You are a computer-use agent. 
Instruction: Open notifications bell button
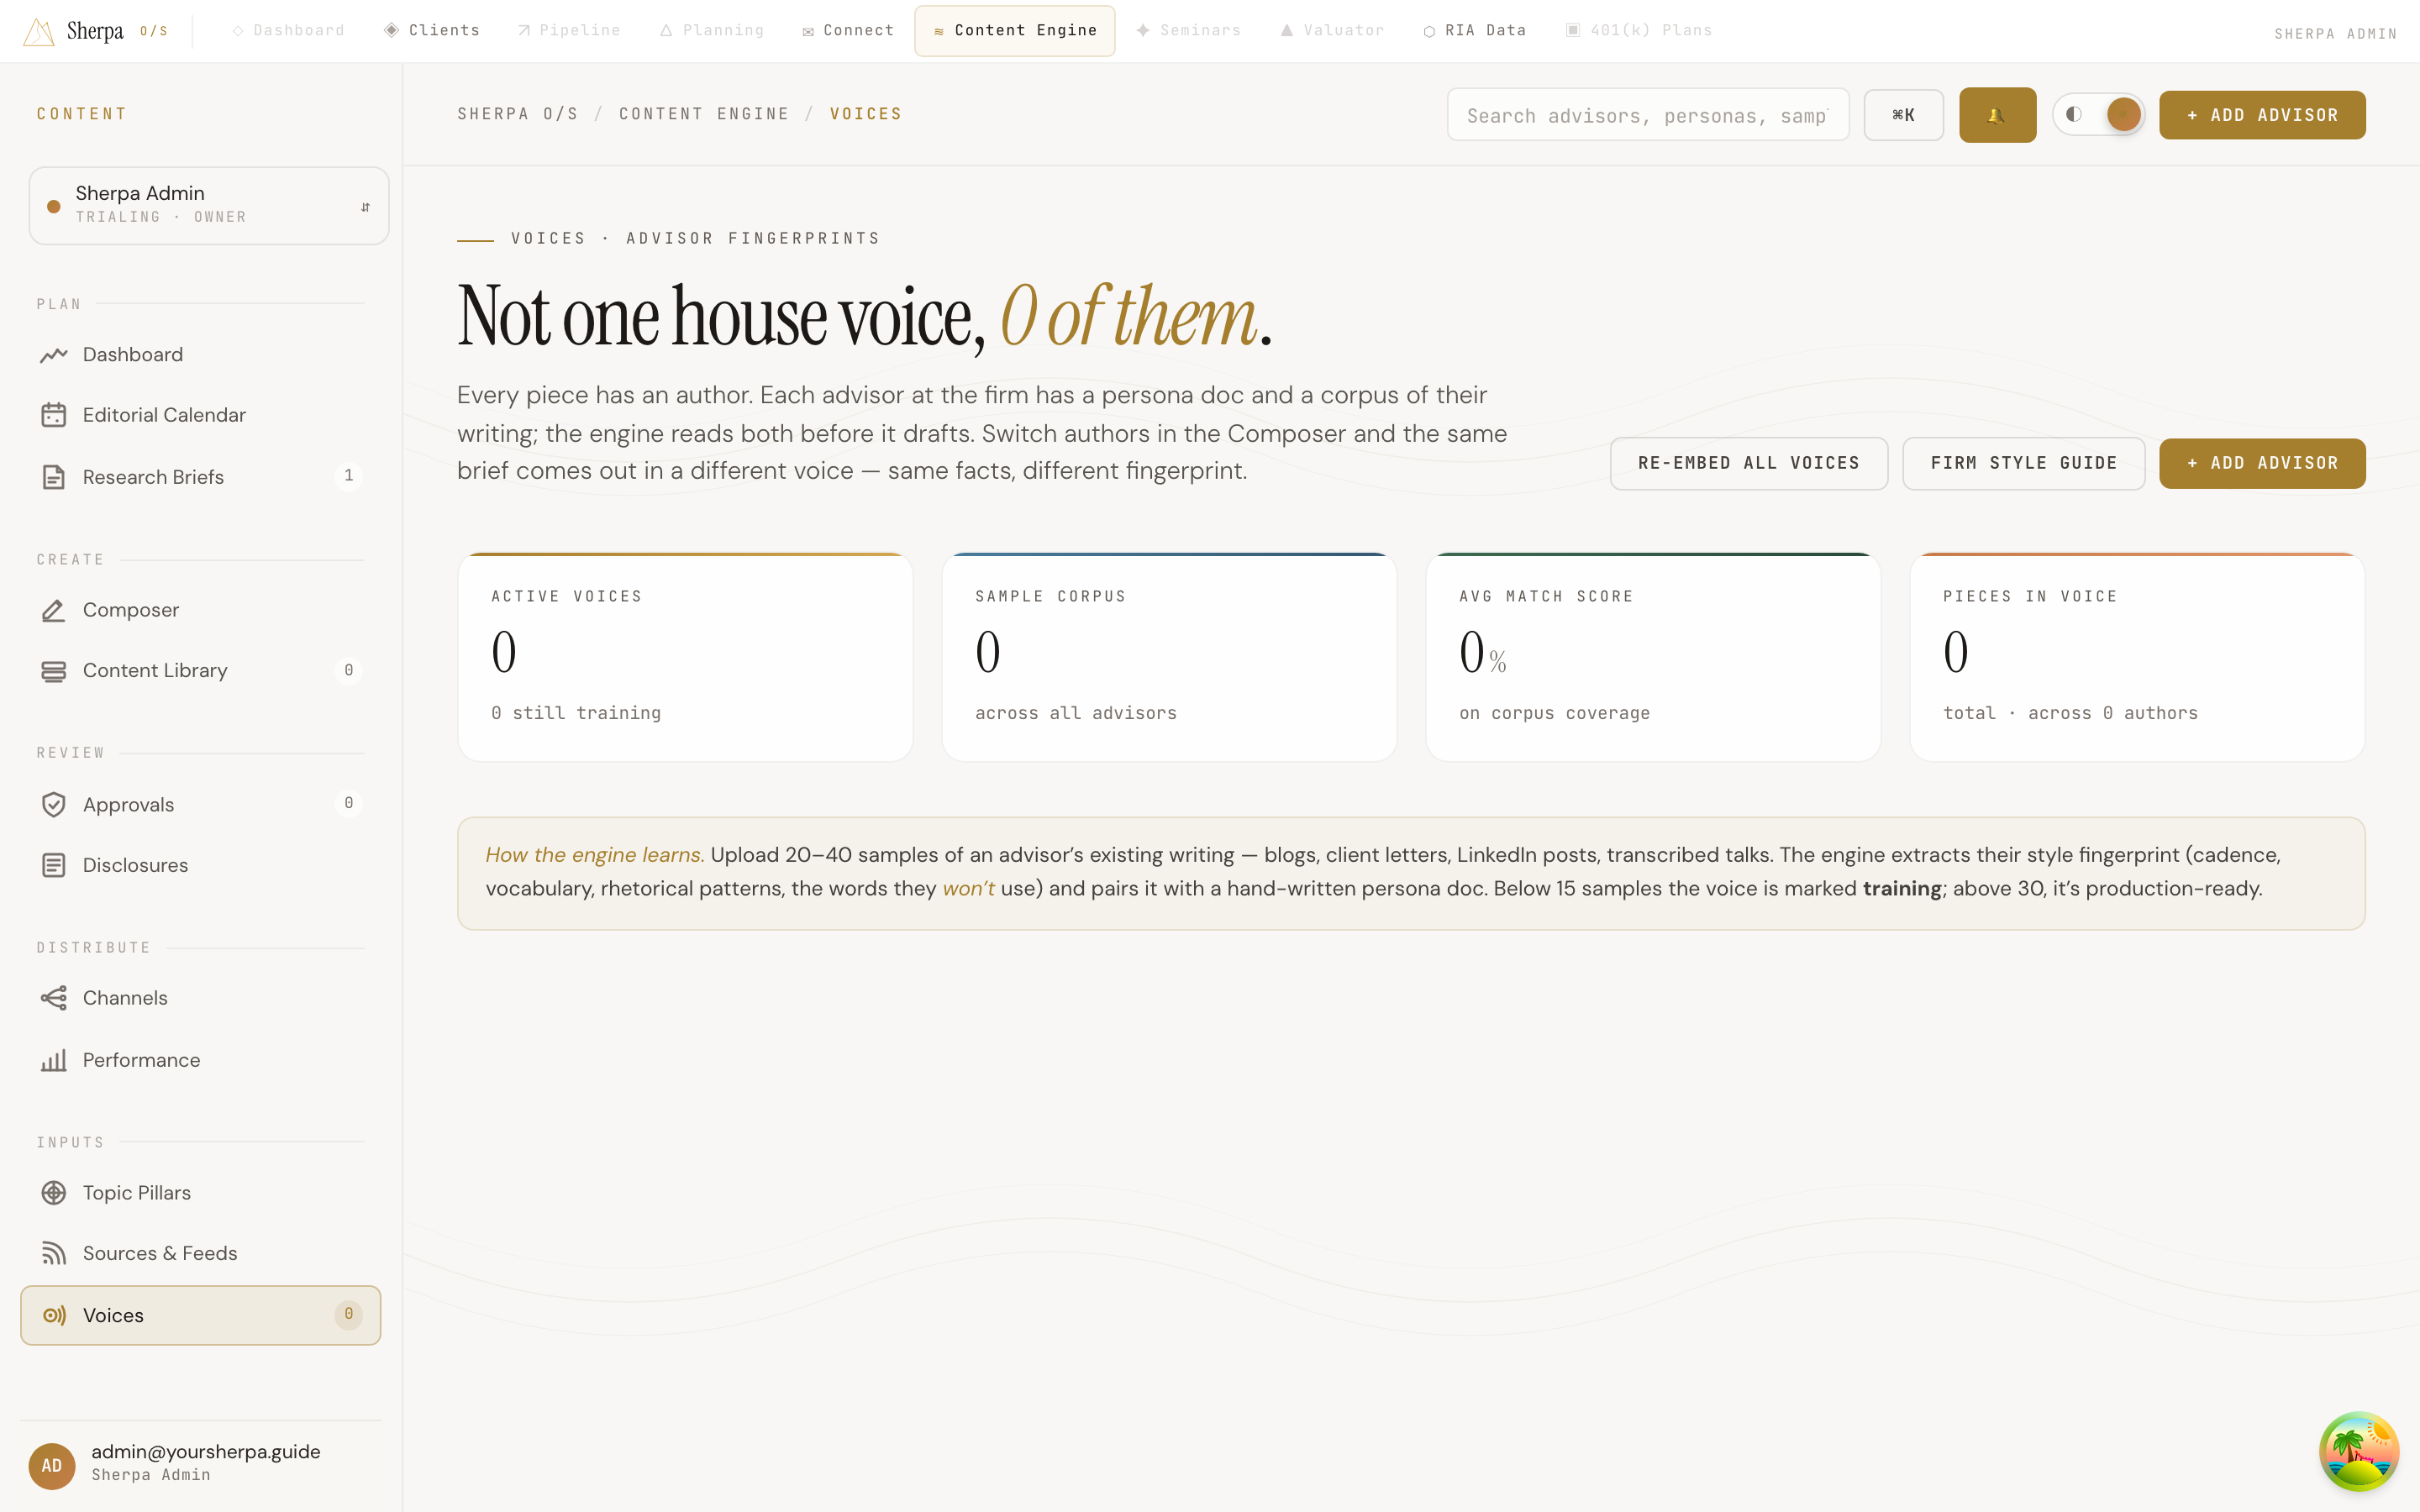(1997, 115)
